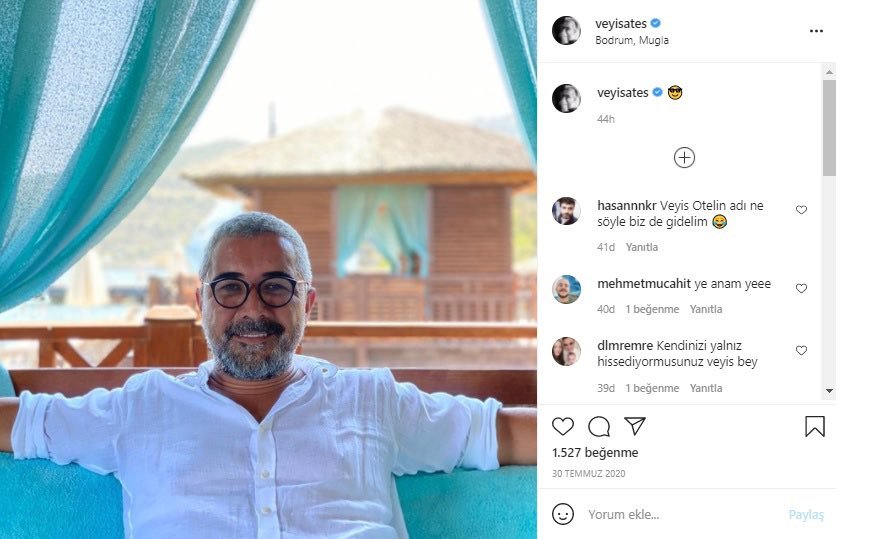The image size is (880, 539).
Task: Save post with the bookmark icon
Action: [814, 427]
